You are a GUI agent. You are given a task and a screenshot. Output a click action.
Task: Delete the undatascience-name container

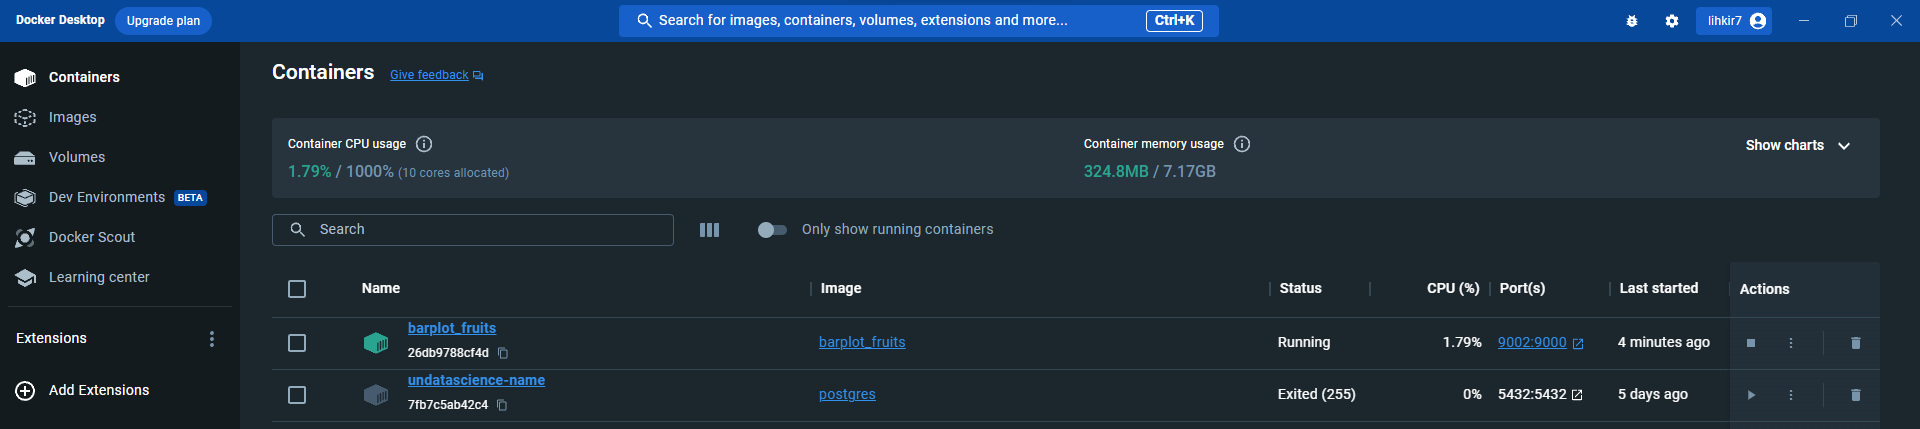[1856, 395]
